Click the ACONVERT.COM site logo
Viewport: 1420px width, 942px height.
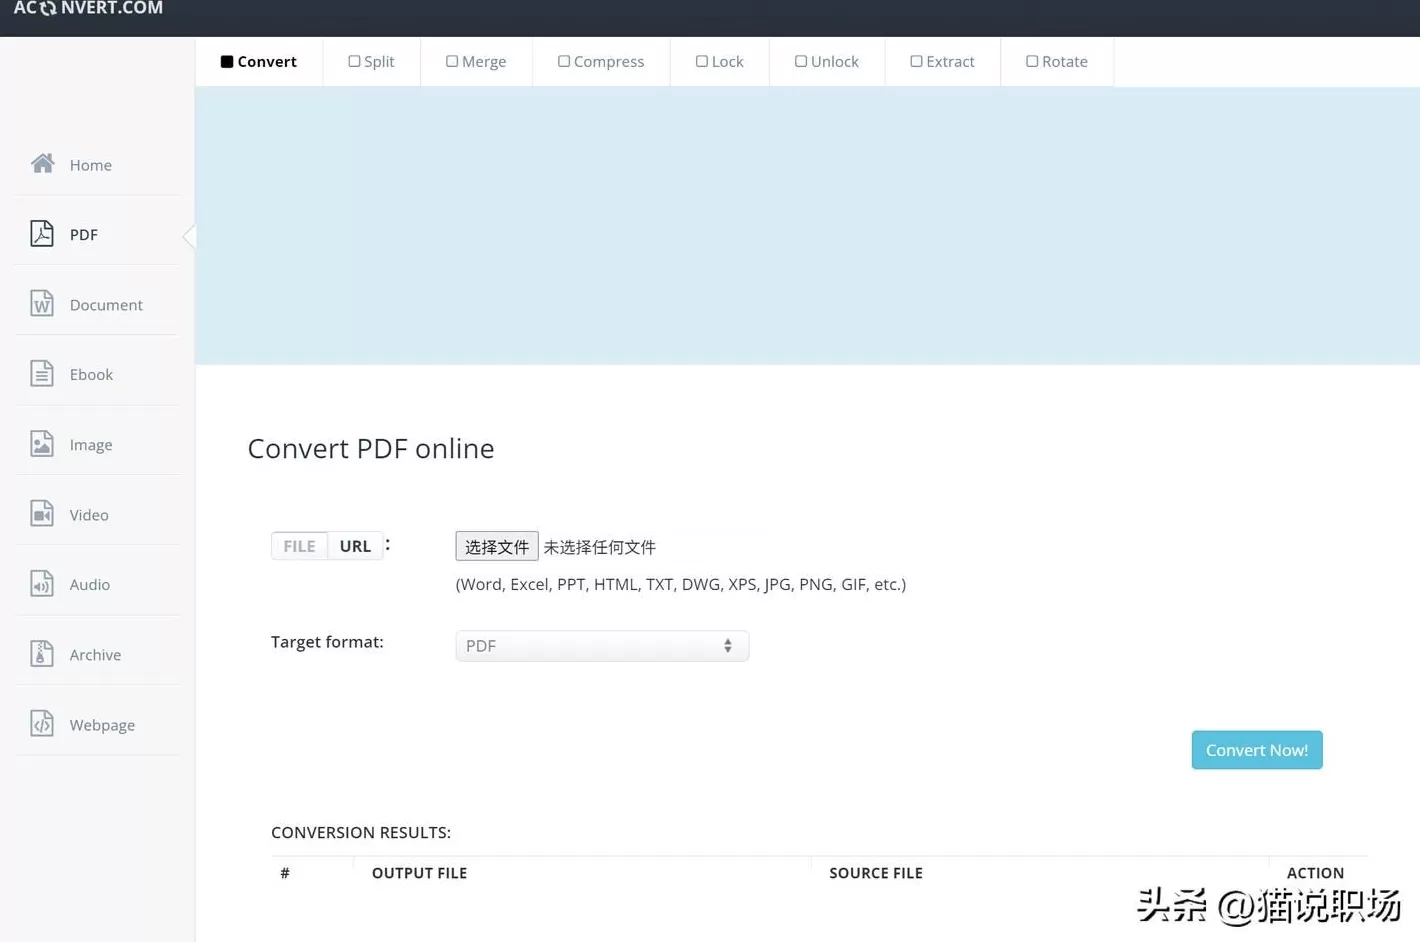pos(88,9)
